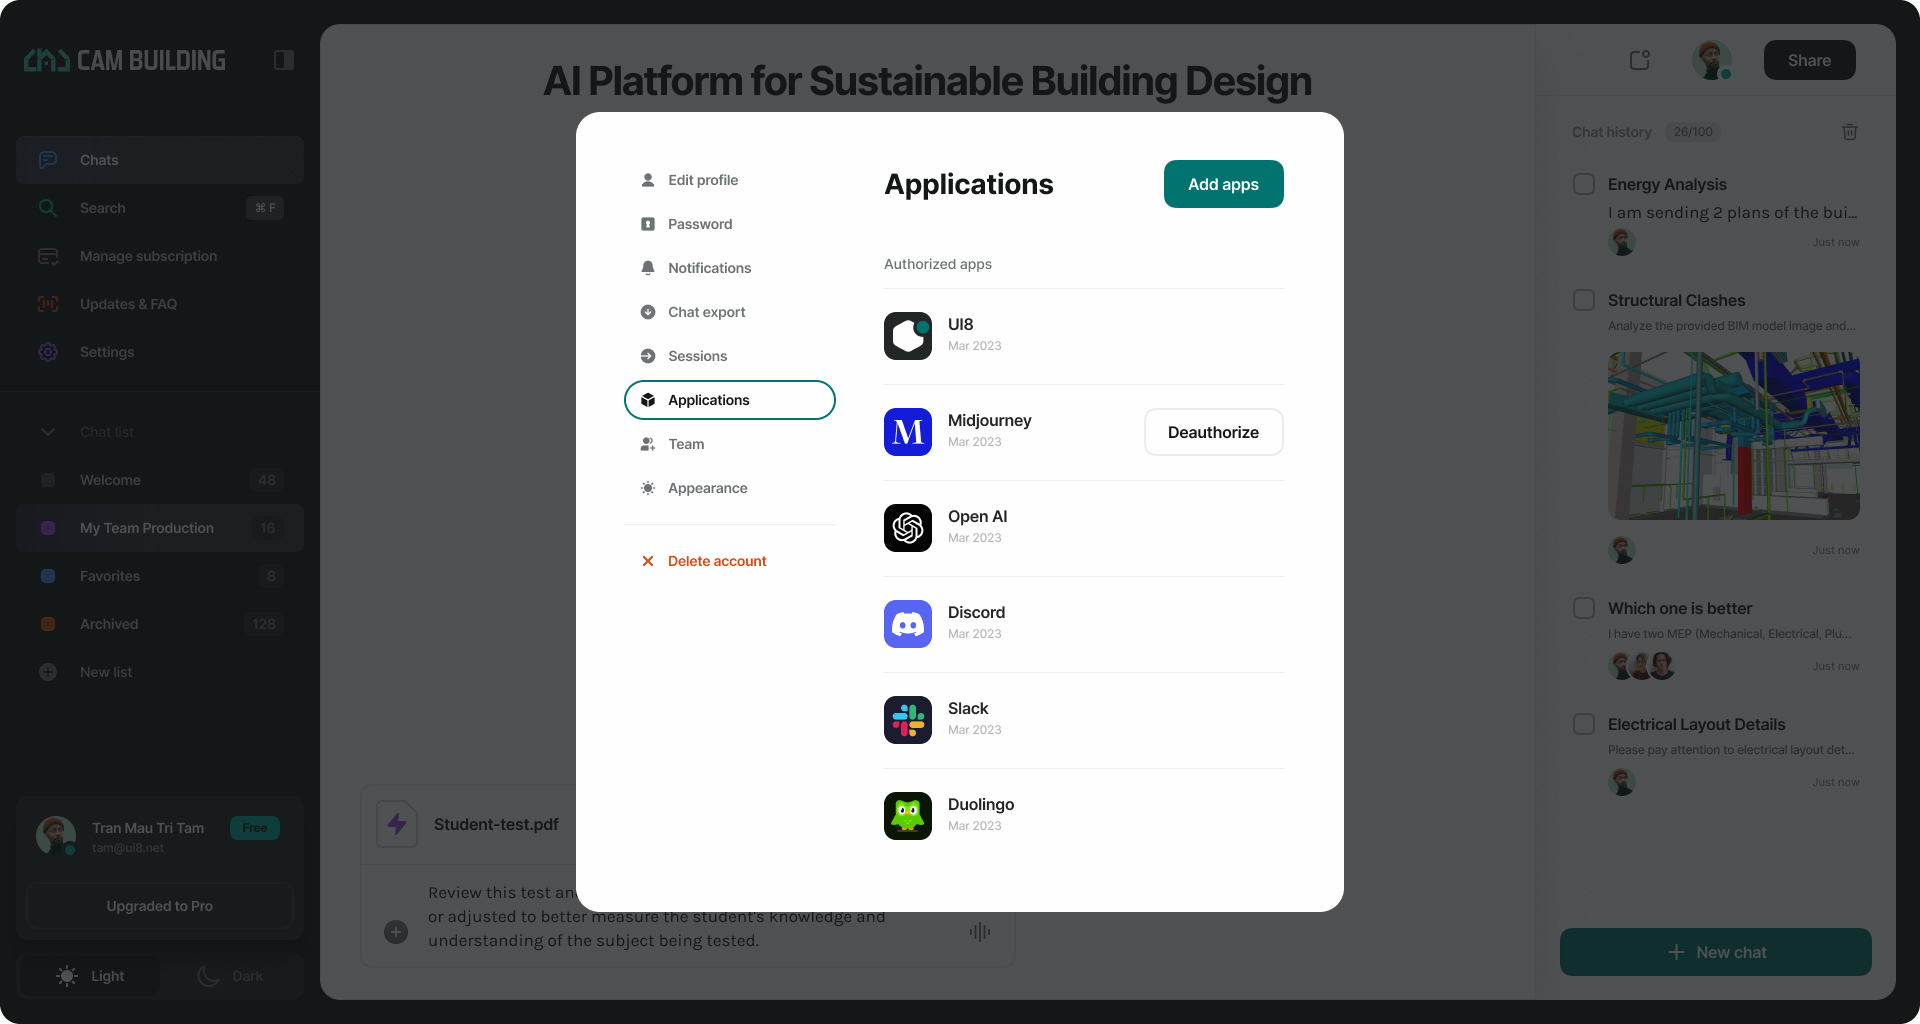The width and height of the screenshot is (1920, 1024).
Task: Select the Applications settings tab
Action: click(730, 400)
